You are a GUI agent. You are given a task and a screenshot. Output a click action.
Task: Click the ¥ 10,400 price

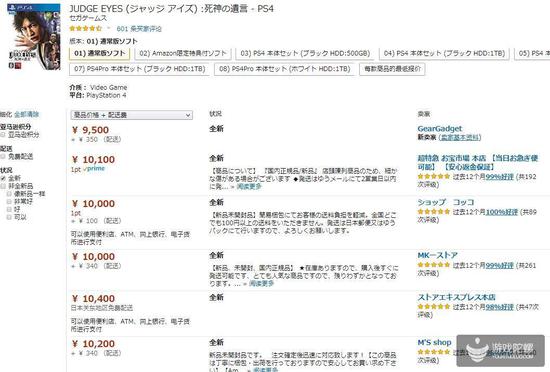93,299
